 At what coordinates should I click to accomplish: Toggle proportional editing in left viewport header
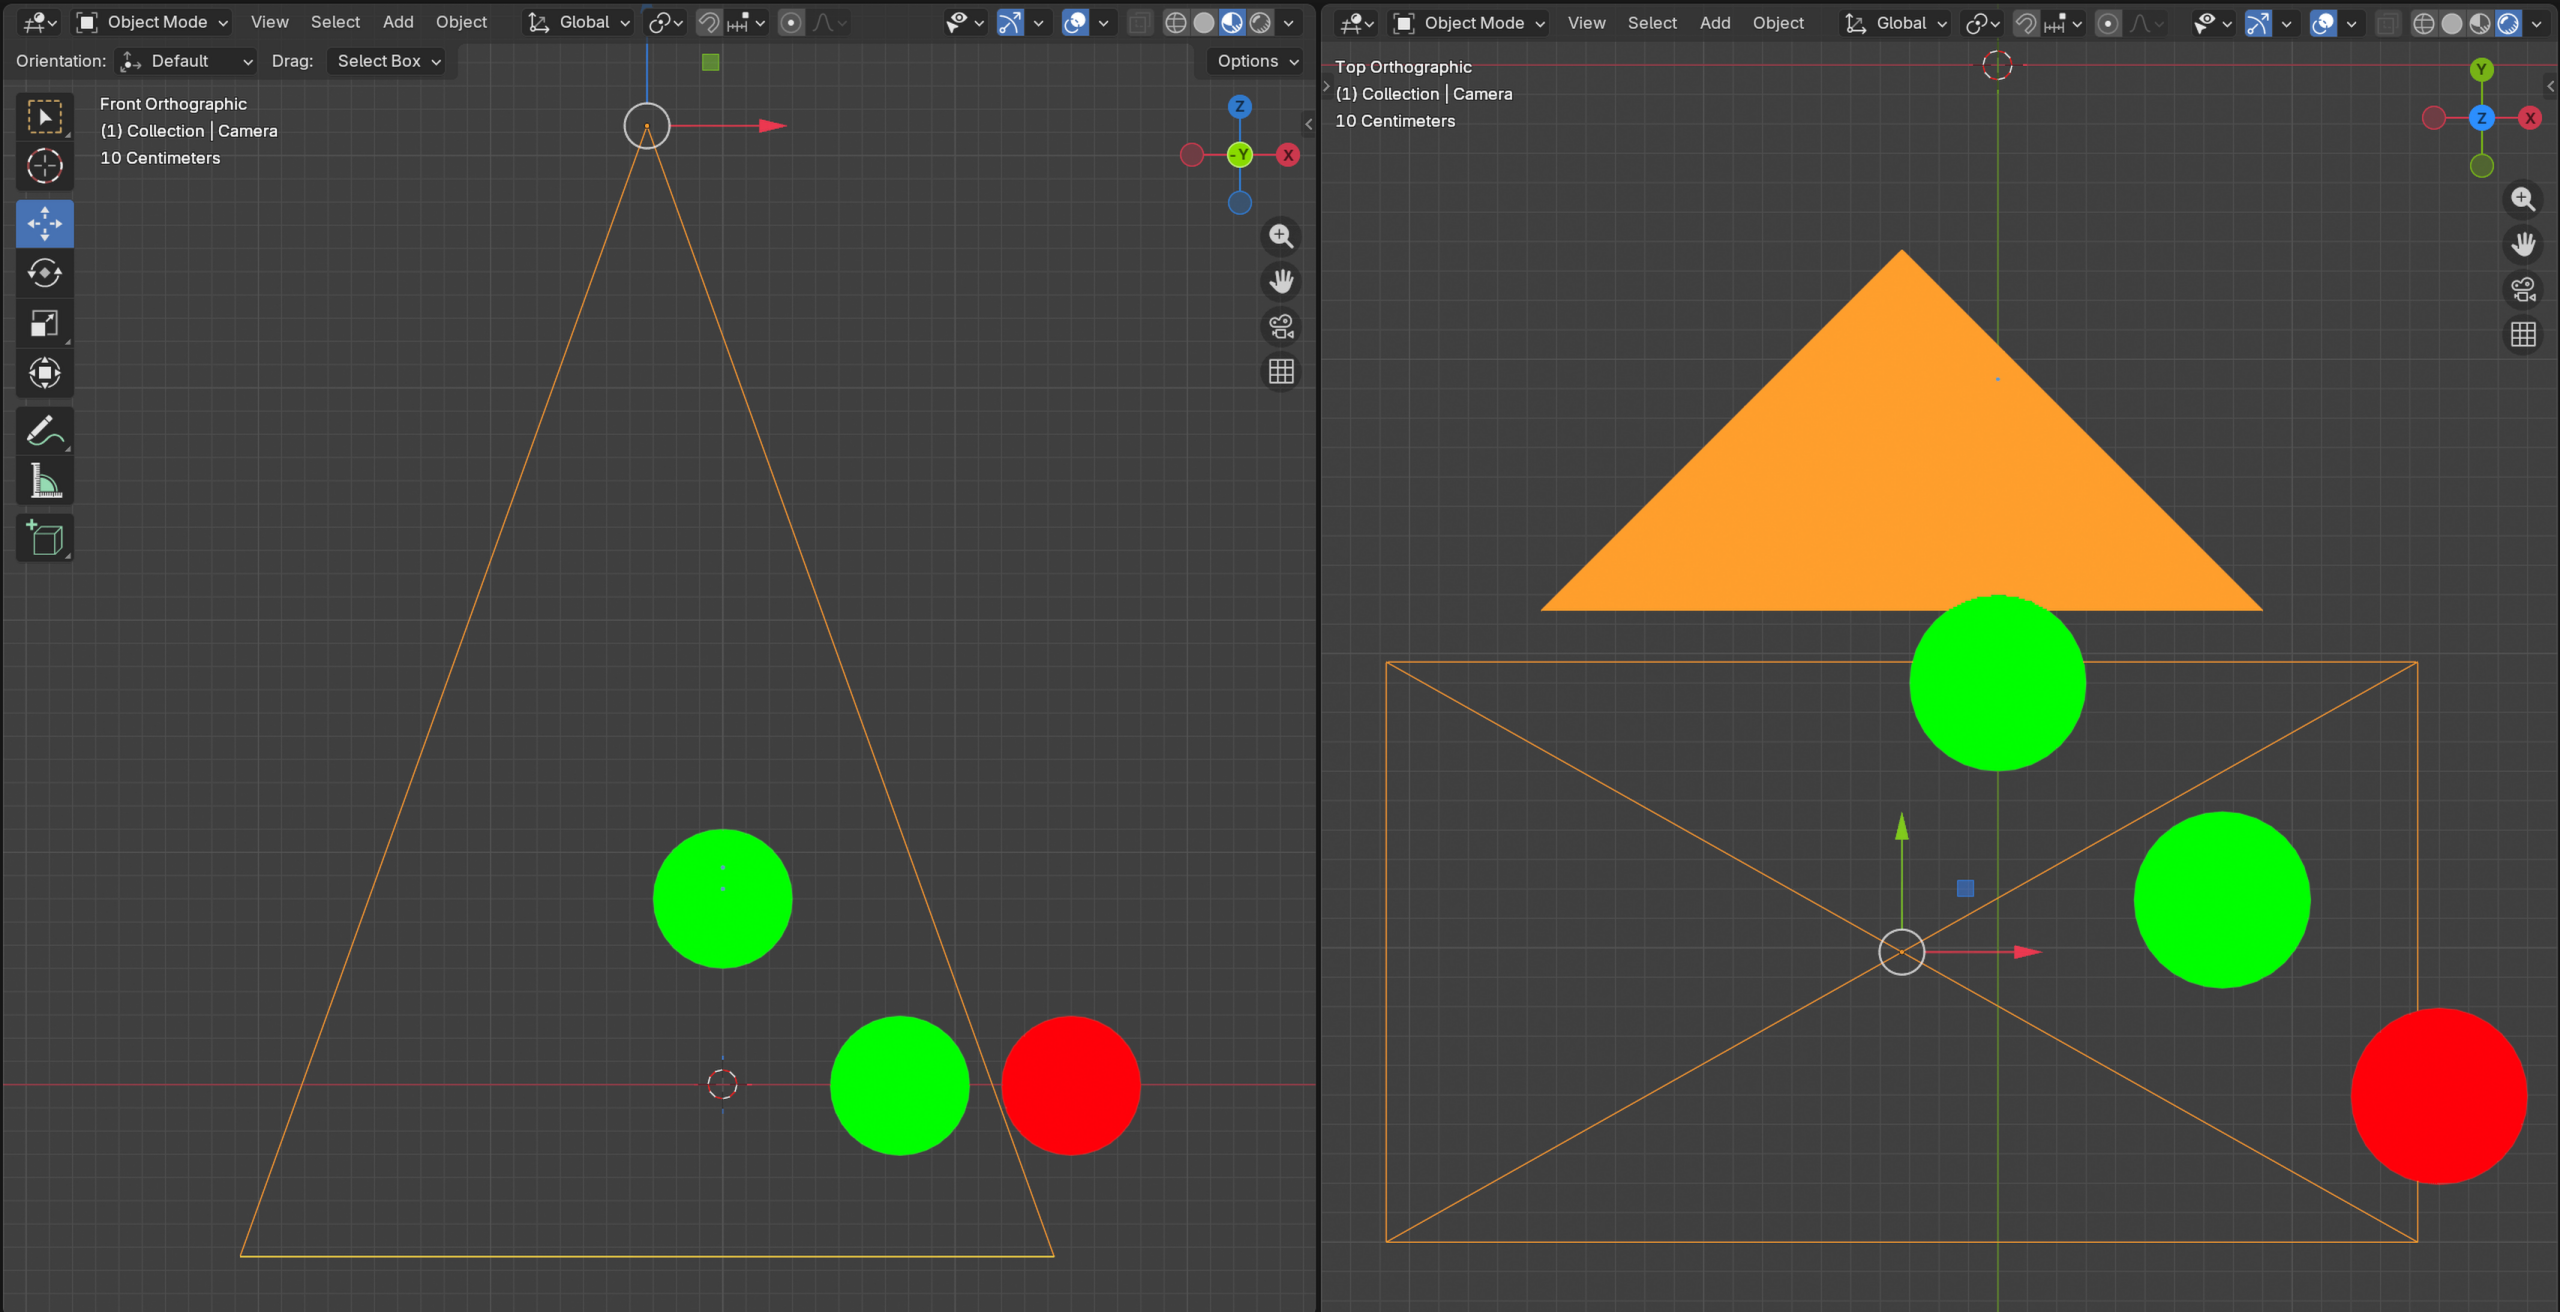tap(791, 22)
